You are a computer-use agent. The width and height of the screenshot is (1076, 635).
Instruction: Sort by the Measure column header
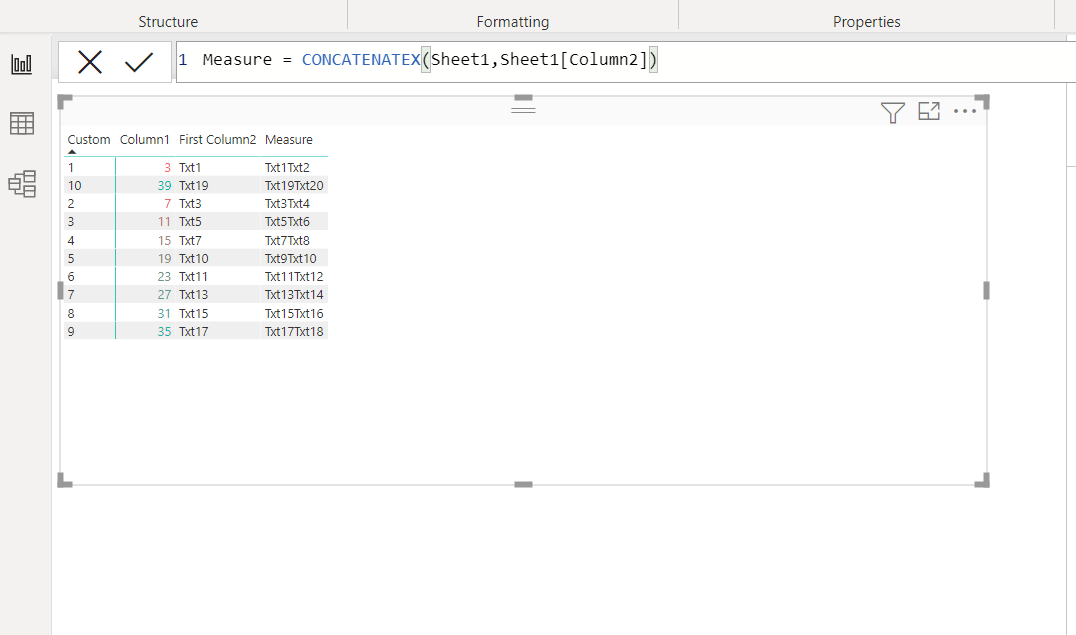[288, 139]
